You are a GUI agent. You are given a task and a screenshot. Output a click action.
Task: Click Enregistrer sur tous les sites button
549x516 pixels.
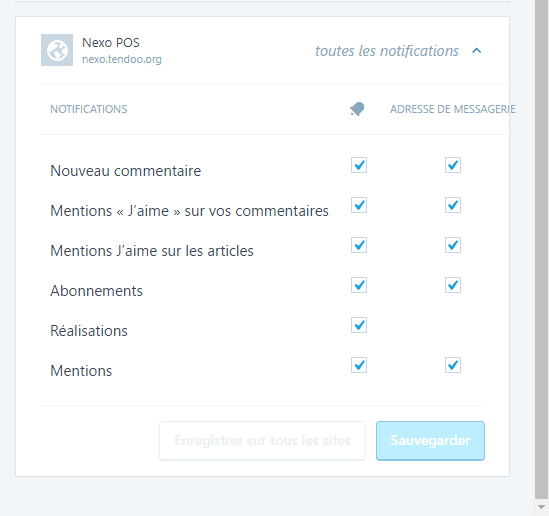click(x=262, y=440)
